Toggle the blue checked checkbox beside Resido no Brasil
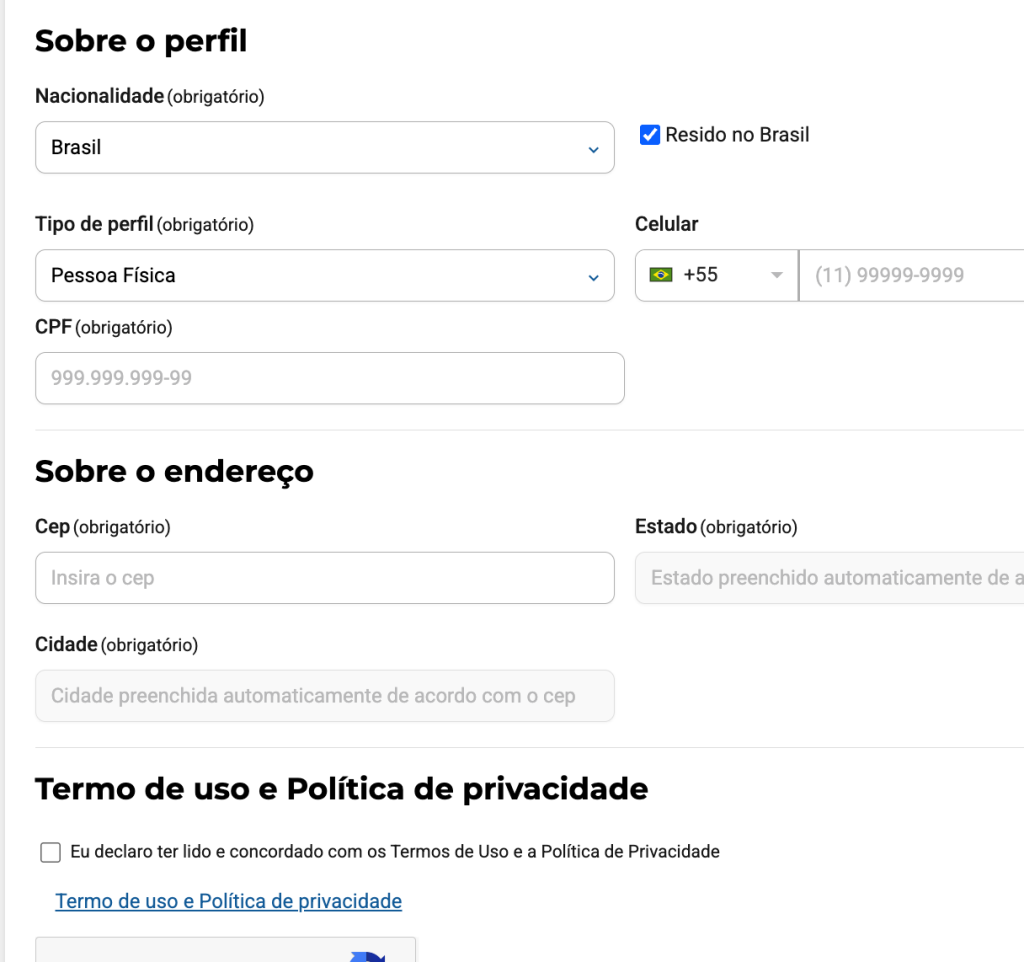Screen dimensions: 1024x962 tap(649, 134)
